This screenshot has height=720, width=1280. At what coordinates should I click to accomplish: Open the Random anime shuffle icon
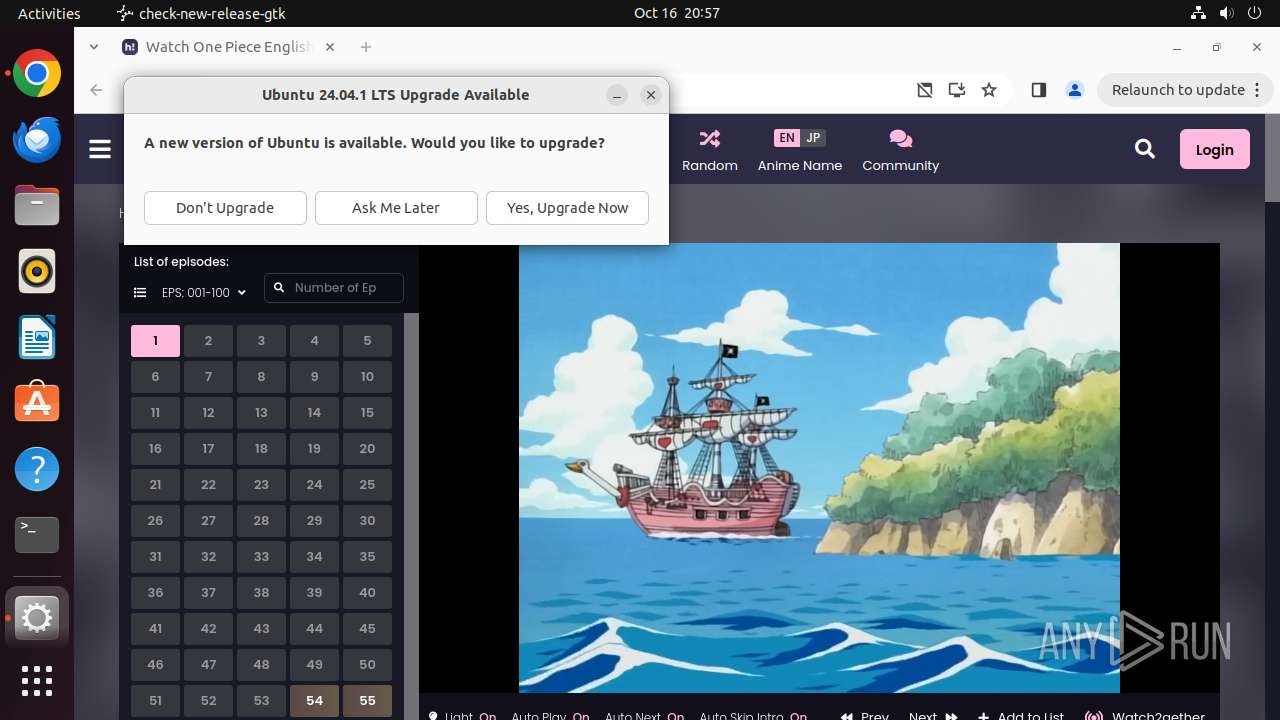point(710,138)
